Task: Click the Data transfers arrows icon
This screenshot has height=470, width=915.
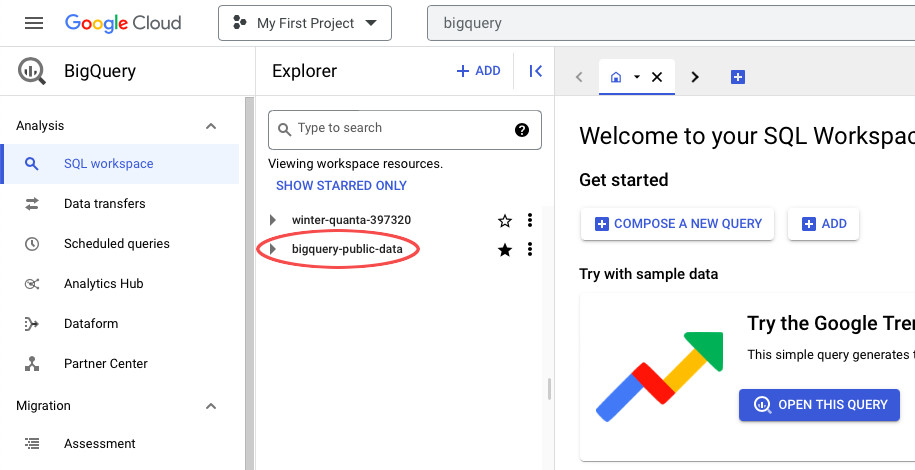Action: (x=32, y=204)
